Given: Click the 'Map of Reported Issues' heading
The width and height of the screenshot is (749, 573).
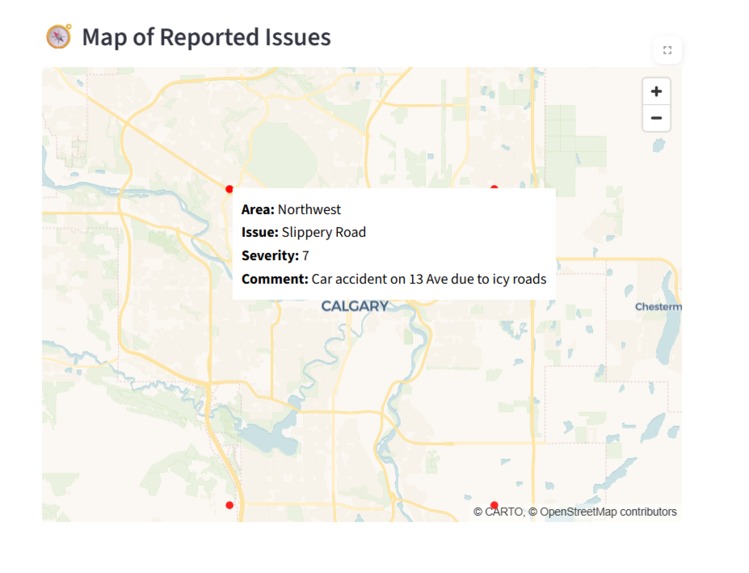Looking at the screenshot, I should point(206,37).
